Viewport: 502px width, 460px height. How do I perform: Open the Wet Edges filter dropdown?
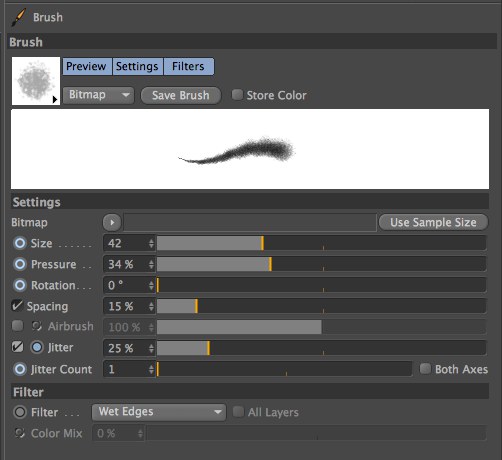pos(159,412)
